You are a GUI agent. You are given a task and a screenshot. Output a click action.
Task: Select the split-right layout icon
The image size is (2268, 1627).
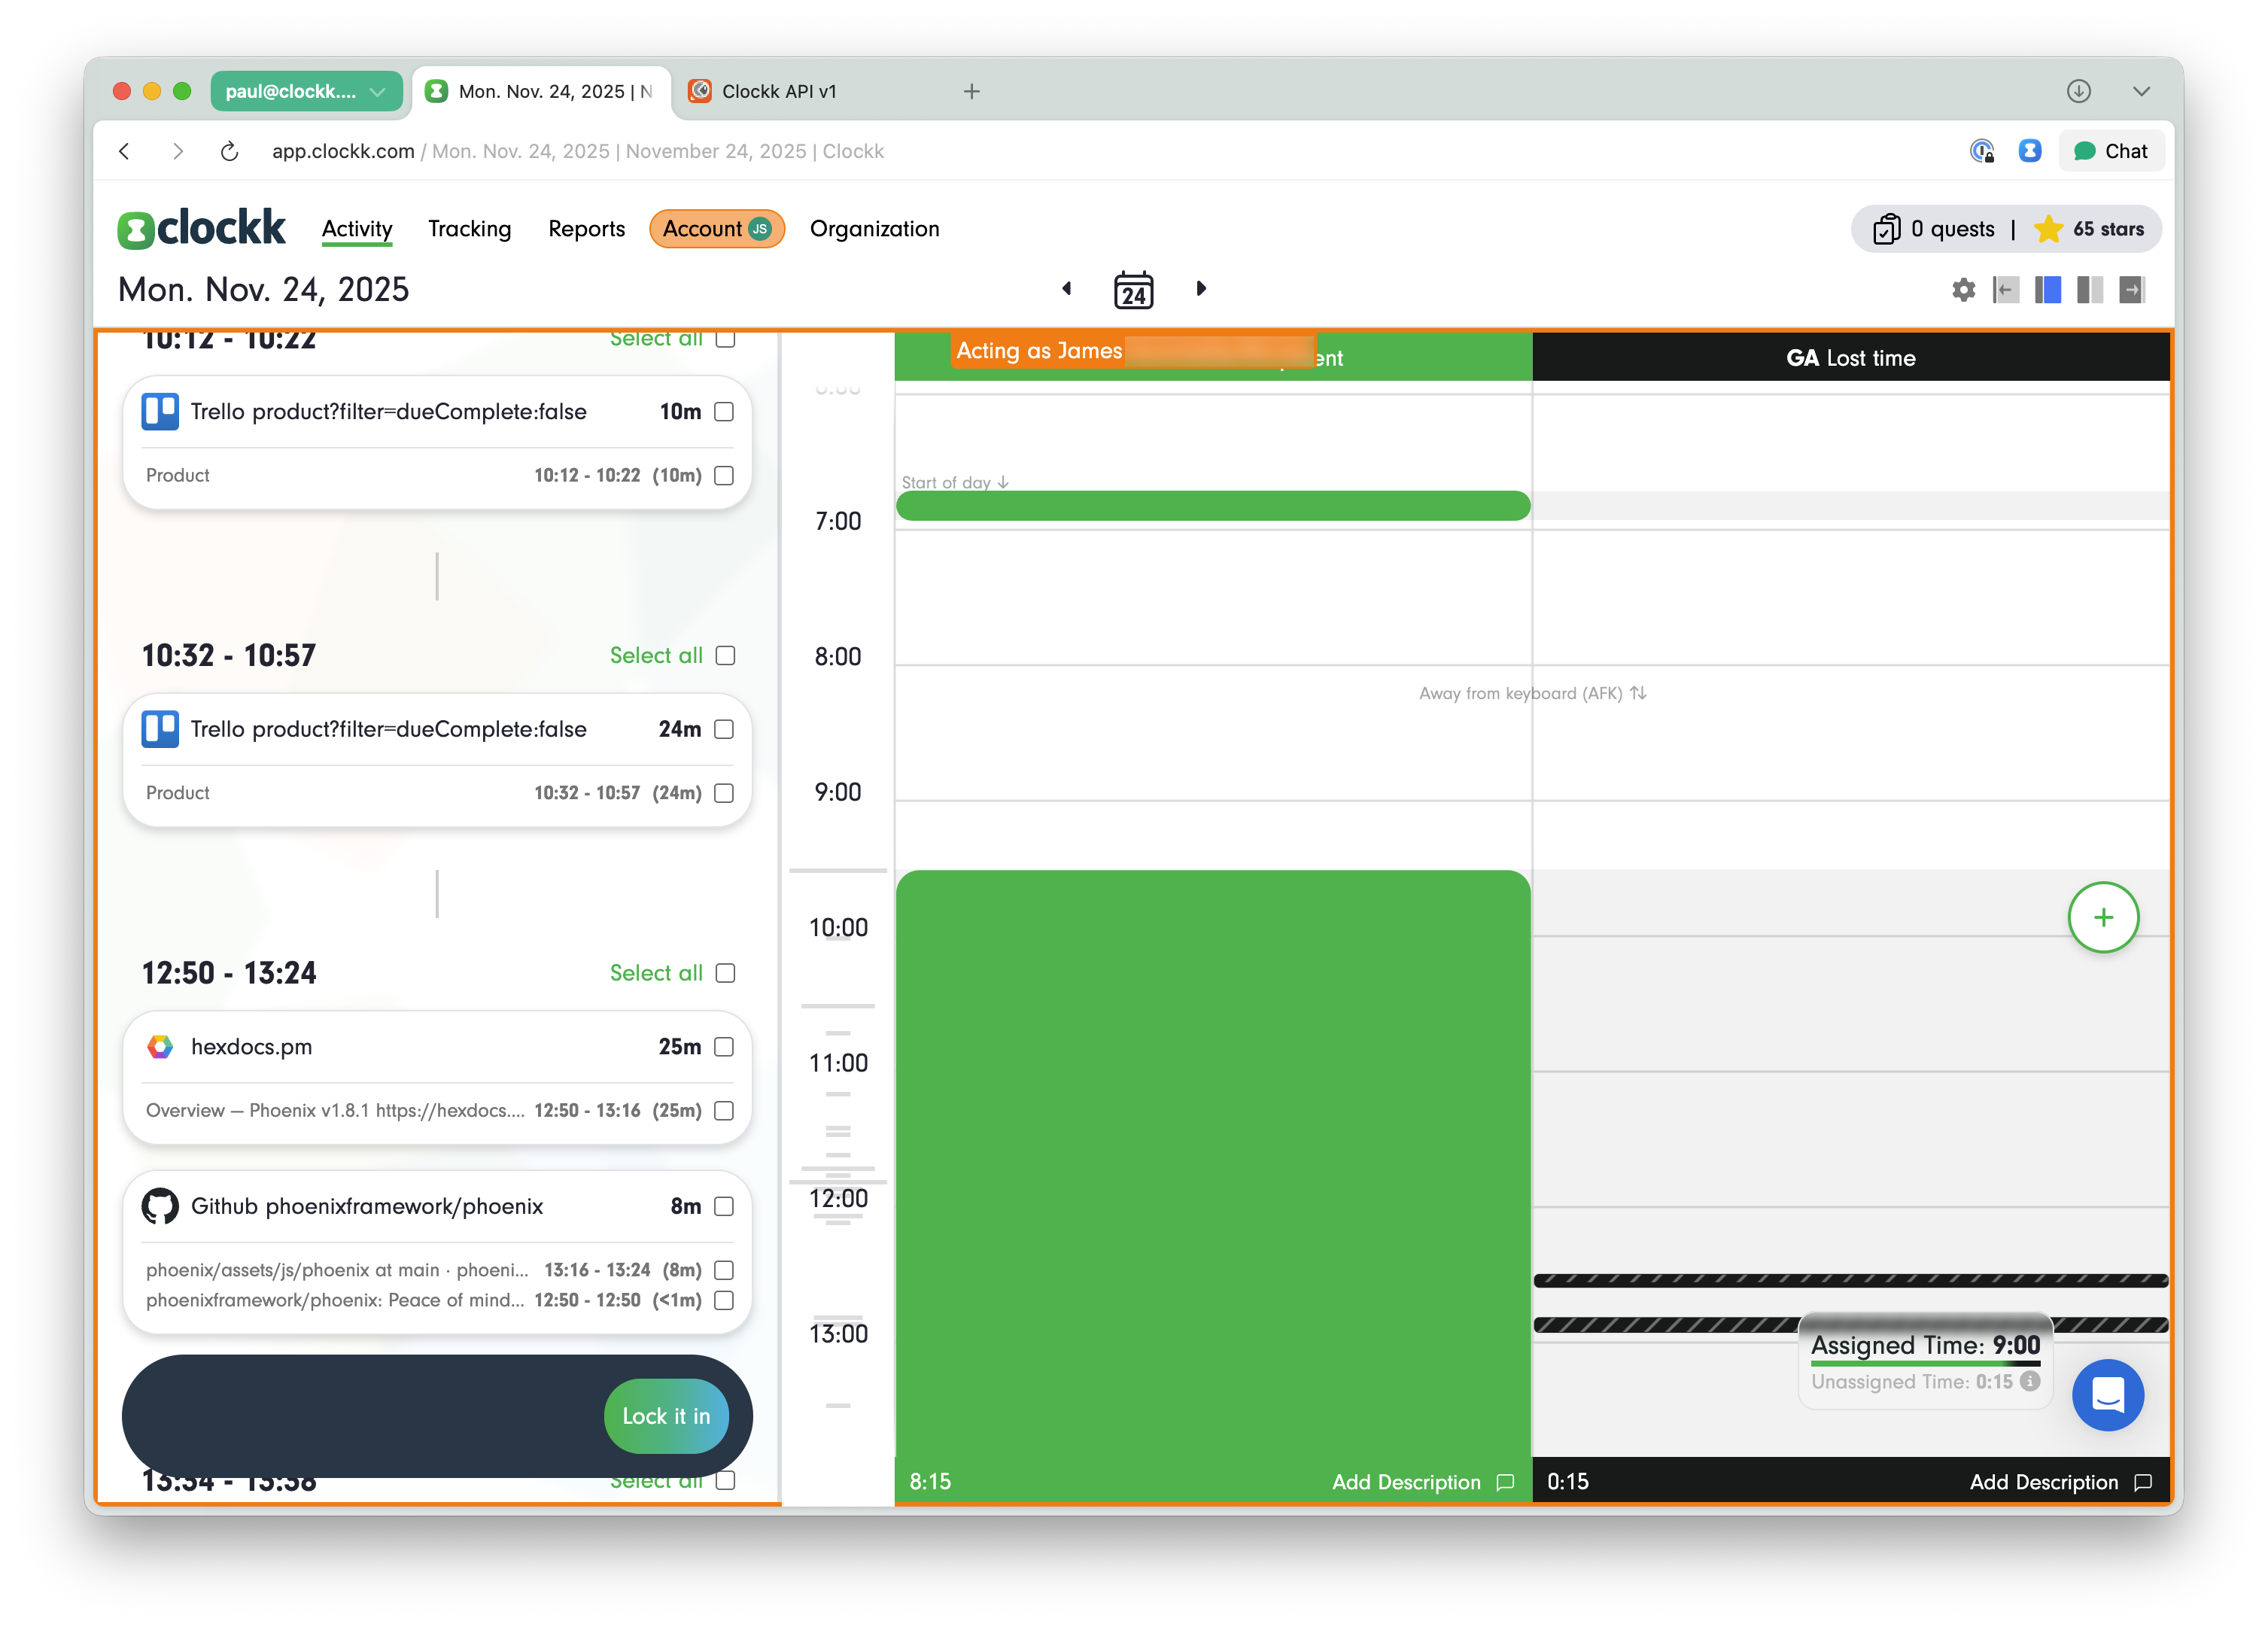pos(2089,290)
